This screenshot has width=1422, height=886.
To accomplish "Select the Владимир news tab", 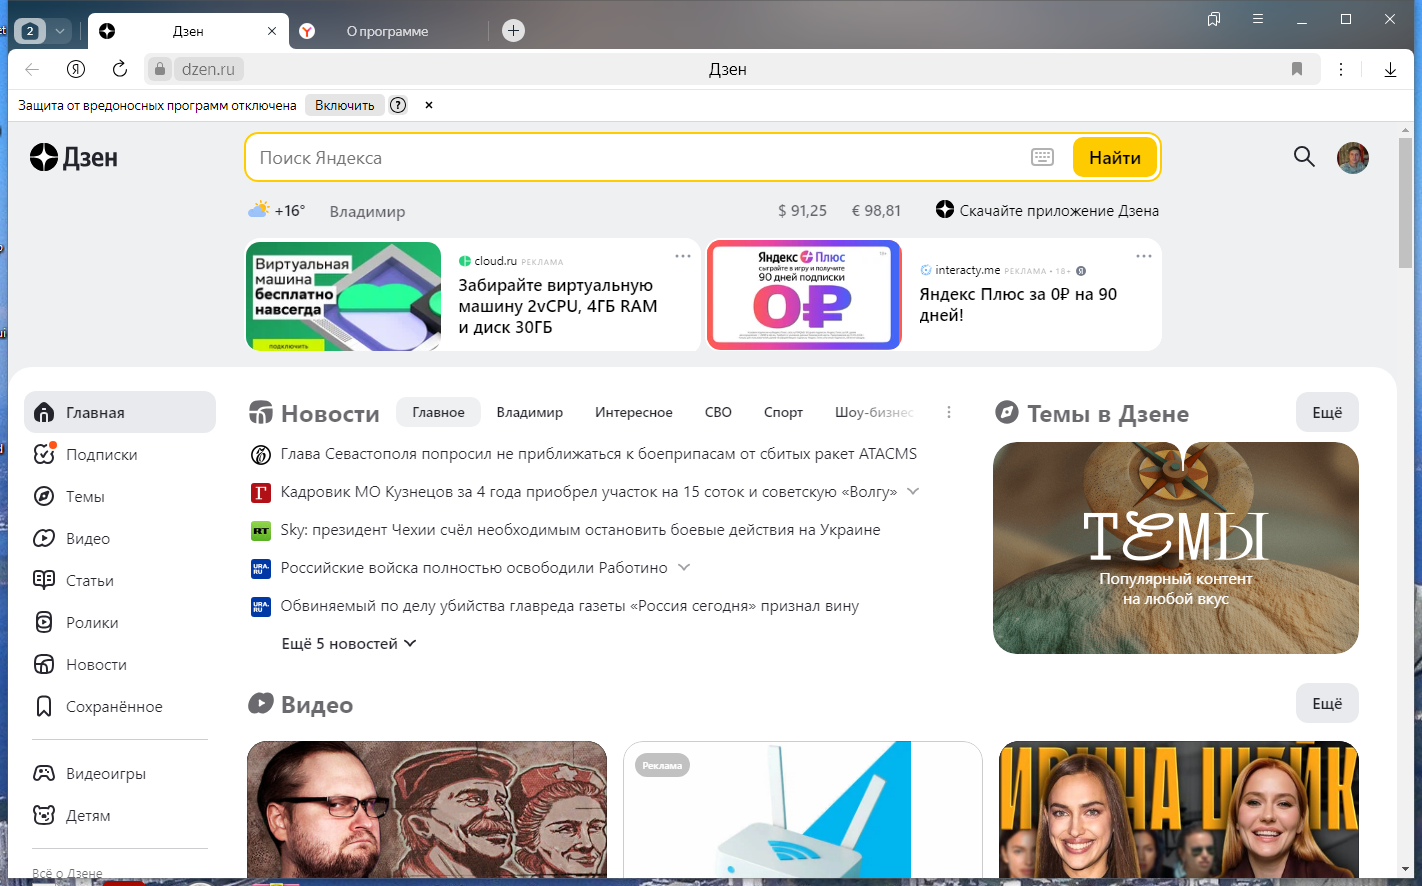I will (x=530, y=412).
